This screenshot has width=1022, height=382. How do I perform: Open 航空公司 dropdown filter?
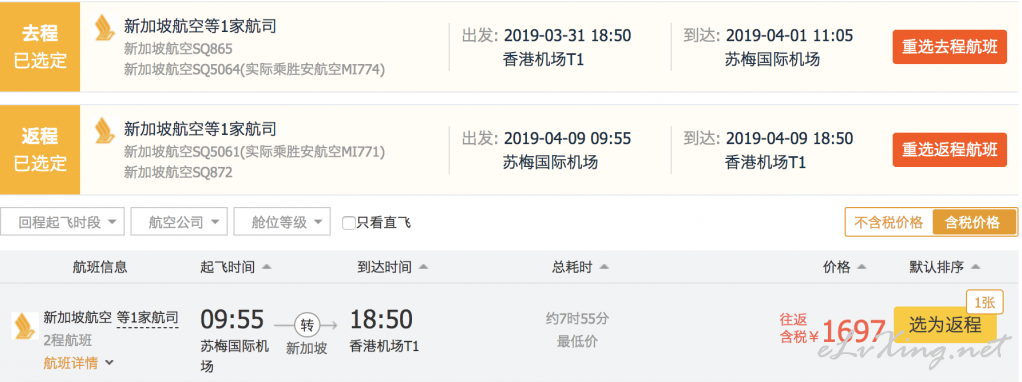[179, 222]
